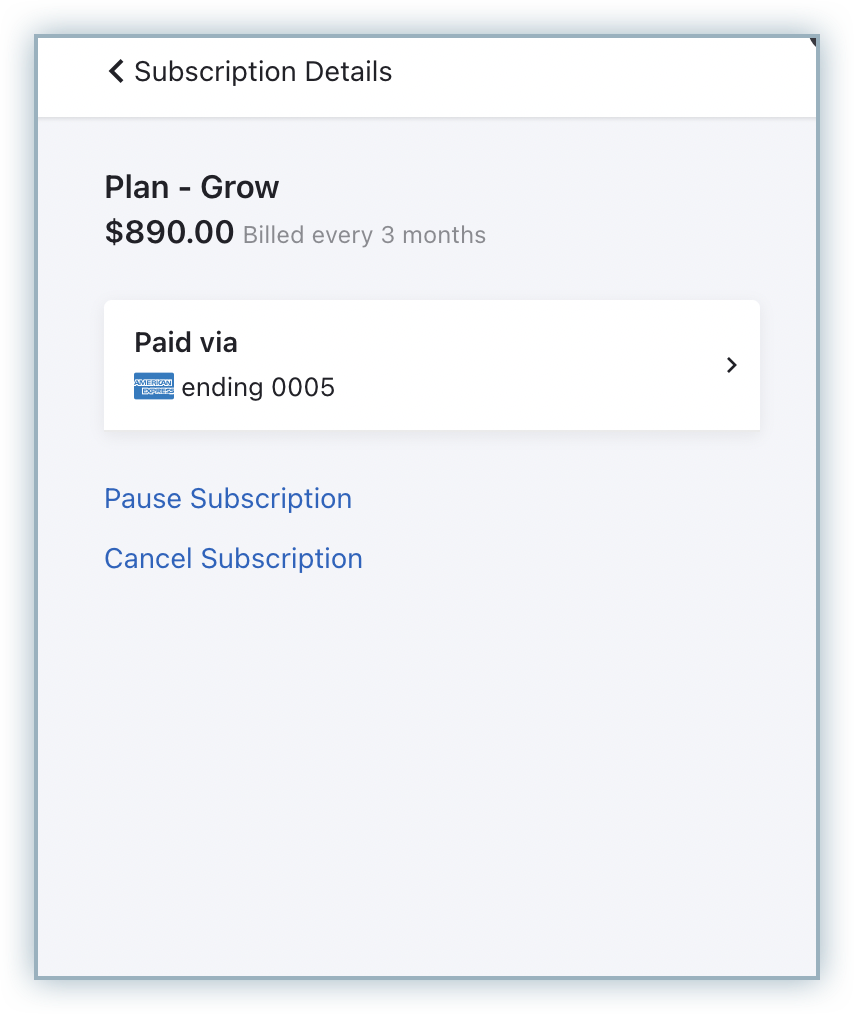The width and height of the screenshot is (854, 1014).
Task: Click the 0005 card digits
Action: (303, 388)
